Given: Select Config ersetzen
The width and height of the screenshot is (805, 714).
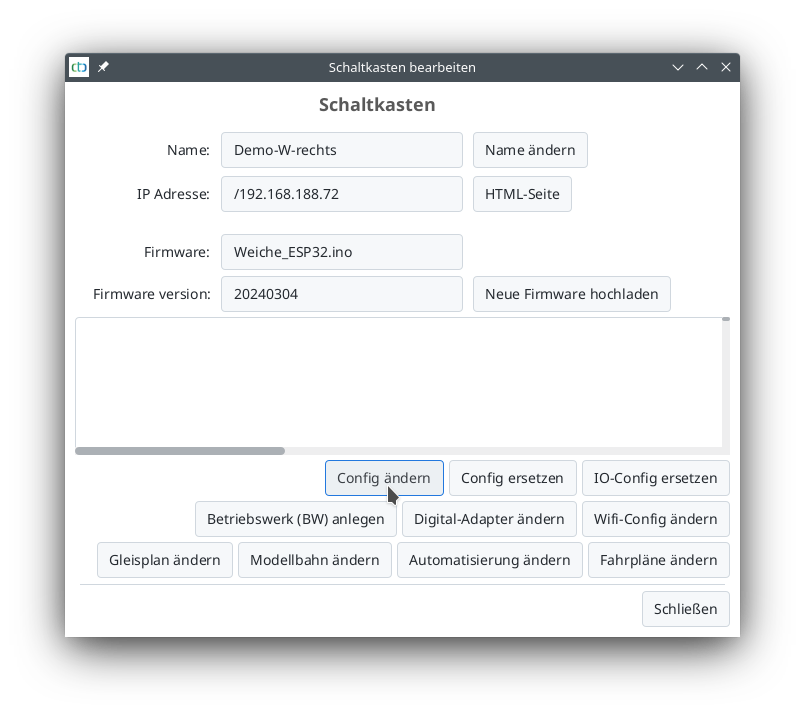Looking at the screenshot, I should click(512, 478).
